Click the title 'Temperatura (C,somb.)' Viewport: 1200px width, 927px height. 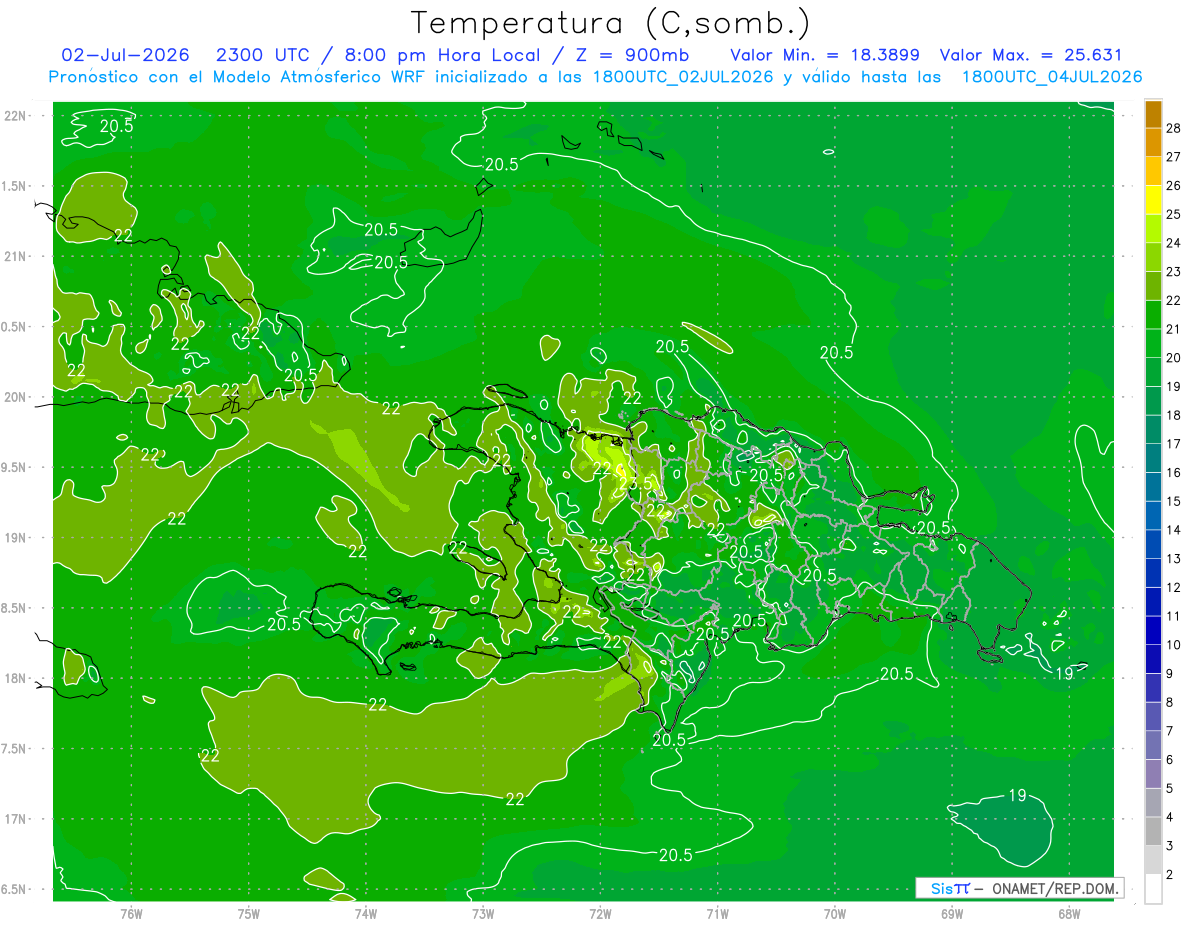tap(610, 23)
